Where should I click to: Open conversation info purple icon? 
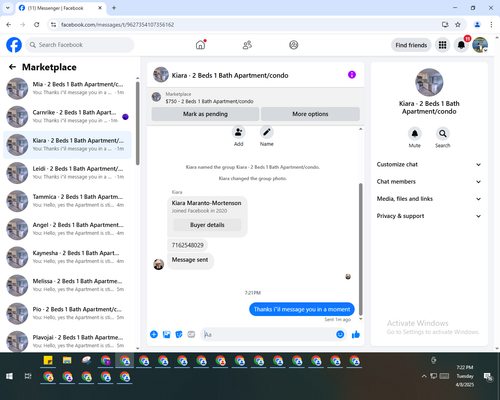point(352,75)
